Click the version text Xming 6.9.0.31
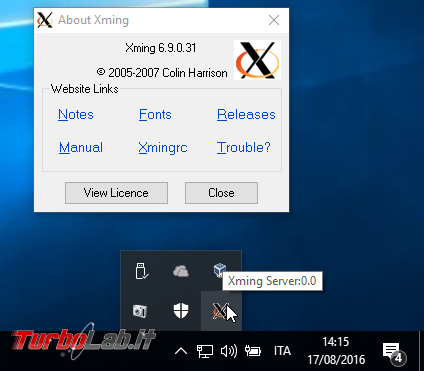Image resolution: width=424 pixels, height=371 pixels. (x=161, y=48)
